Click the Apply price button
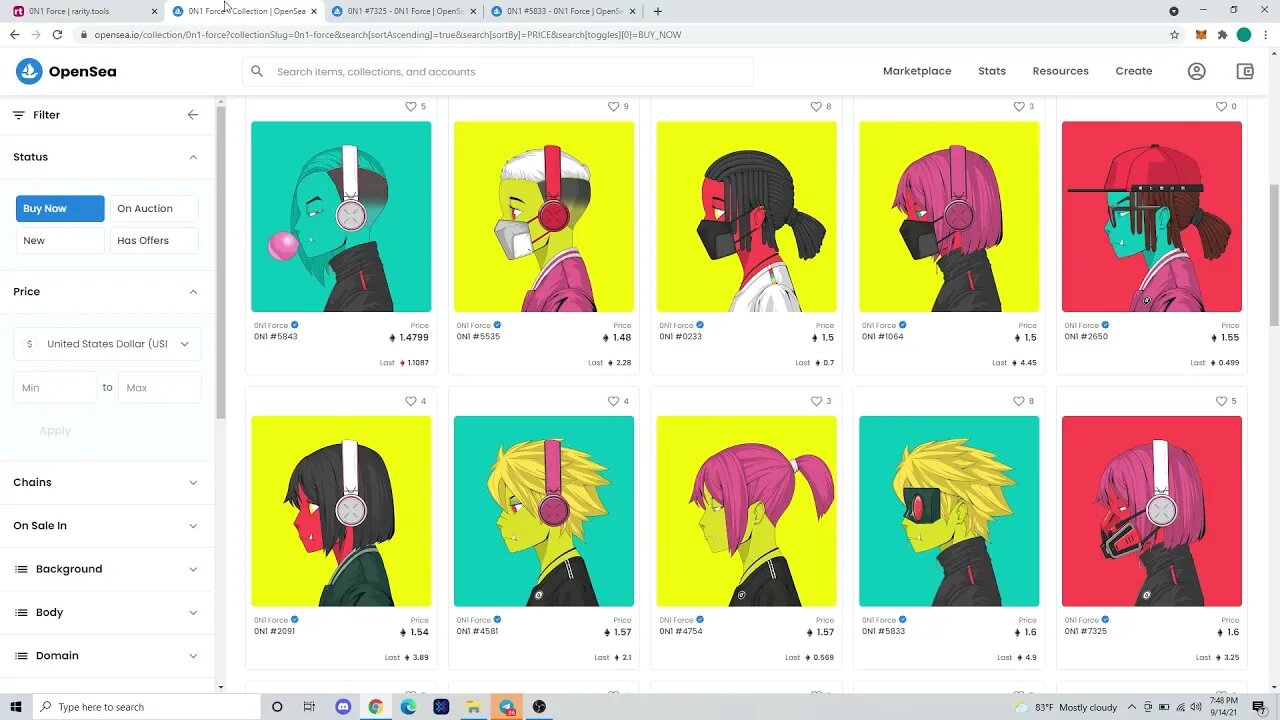Screen dimensions: 1280x720 55,430
